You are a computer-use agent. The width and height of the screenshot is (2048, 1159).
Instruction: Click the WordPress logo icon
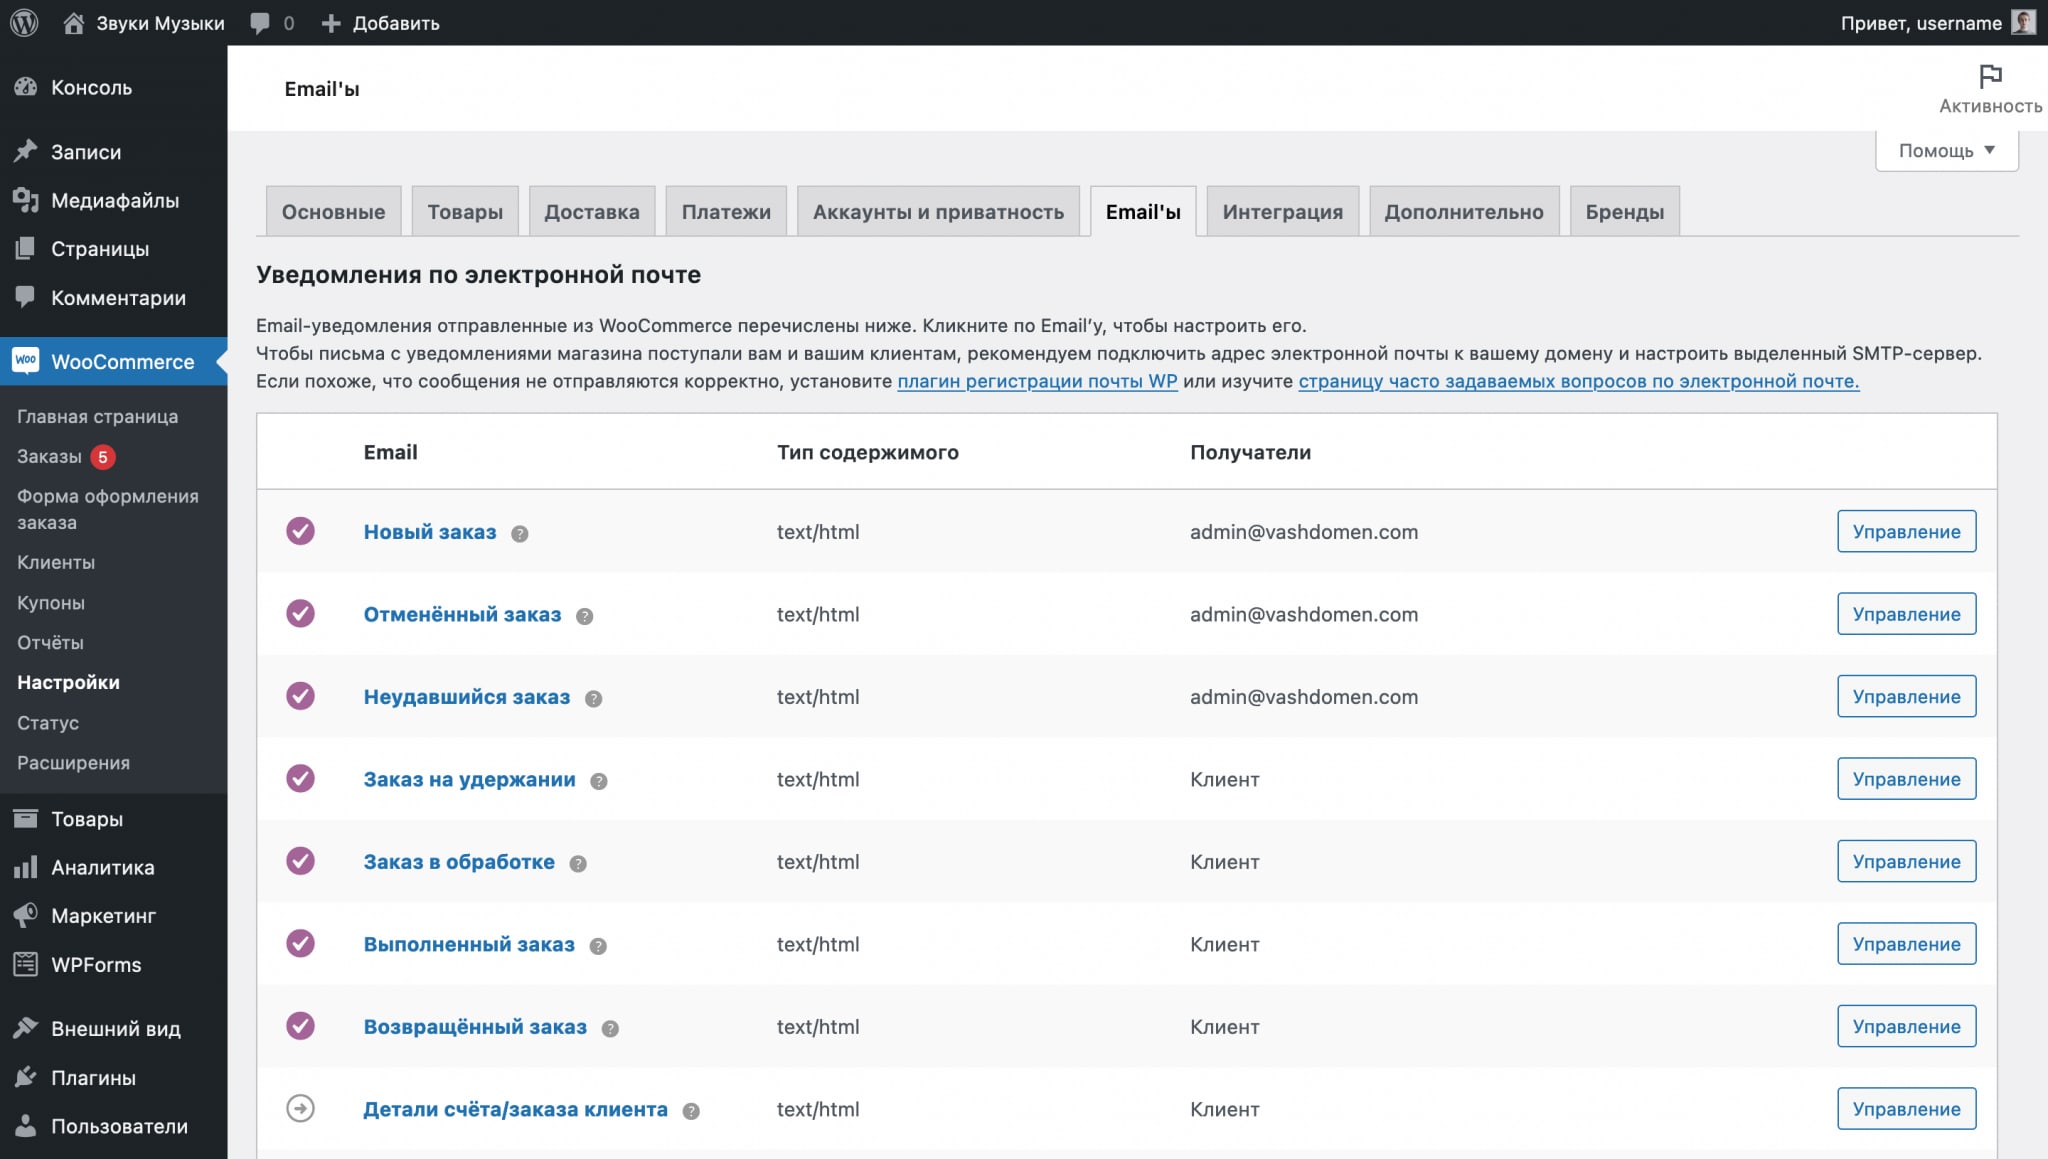(x=24, y=22)
